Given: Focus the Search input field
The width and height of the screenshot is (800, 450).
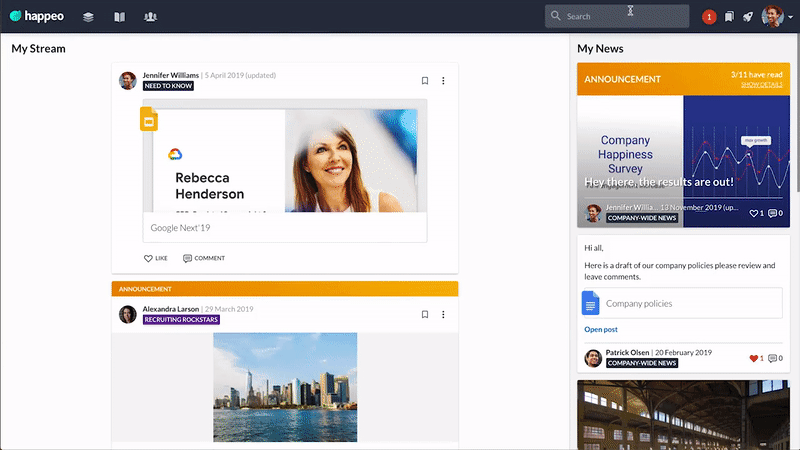Looking at the screenshot, I should coord(617,16).
